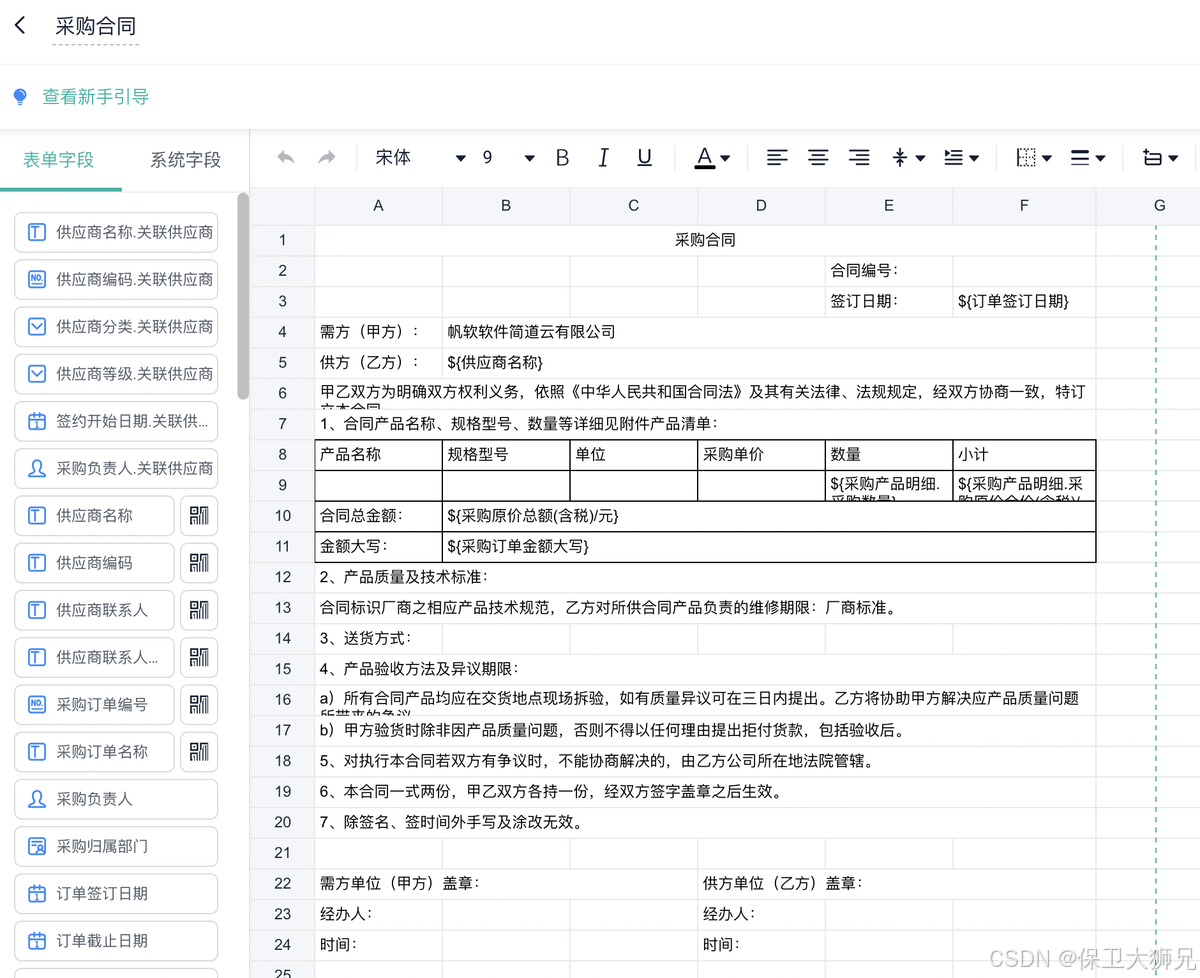Open cell border options
The image size is (1200, 978).
tap(1026, 158)
